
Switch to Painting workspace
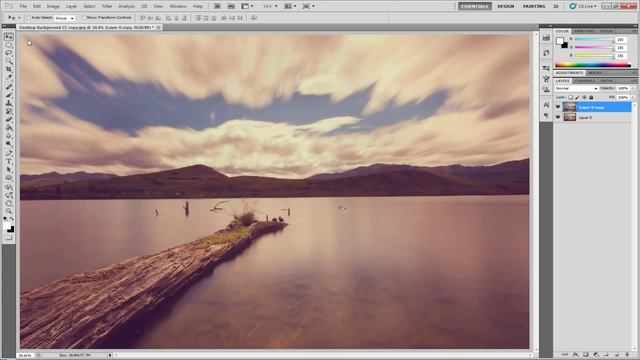click(x=534, y=6)
